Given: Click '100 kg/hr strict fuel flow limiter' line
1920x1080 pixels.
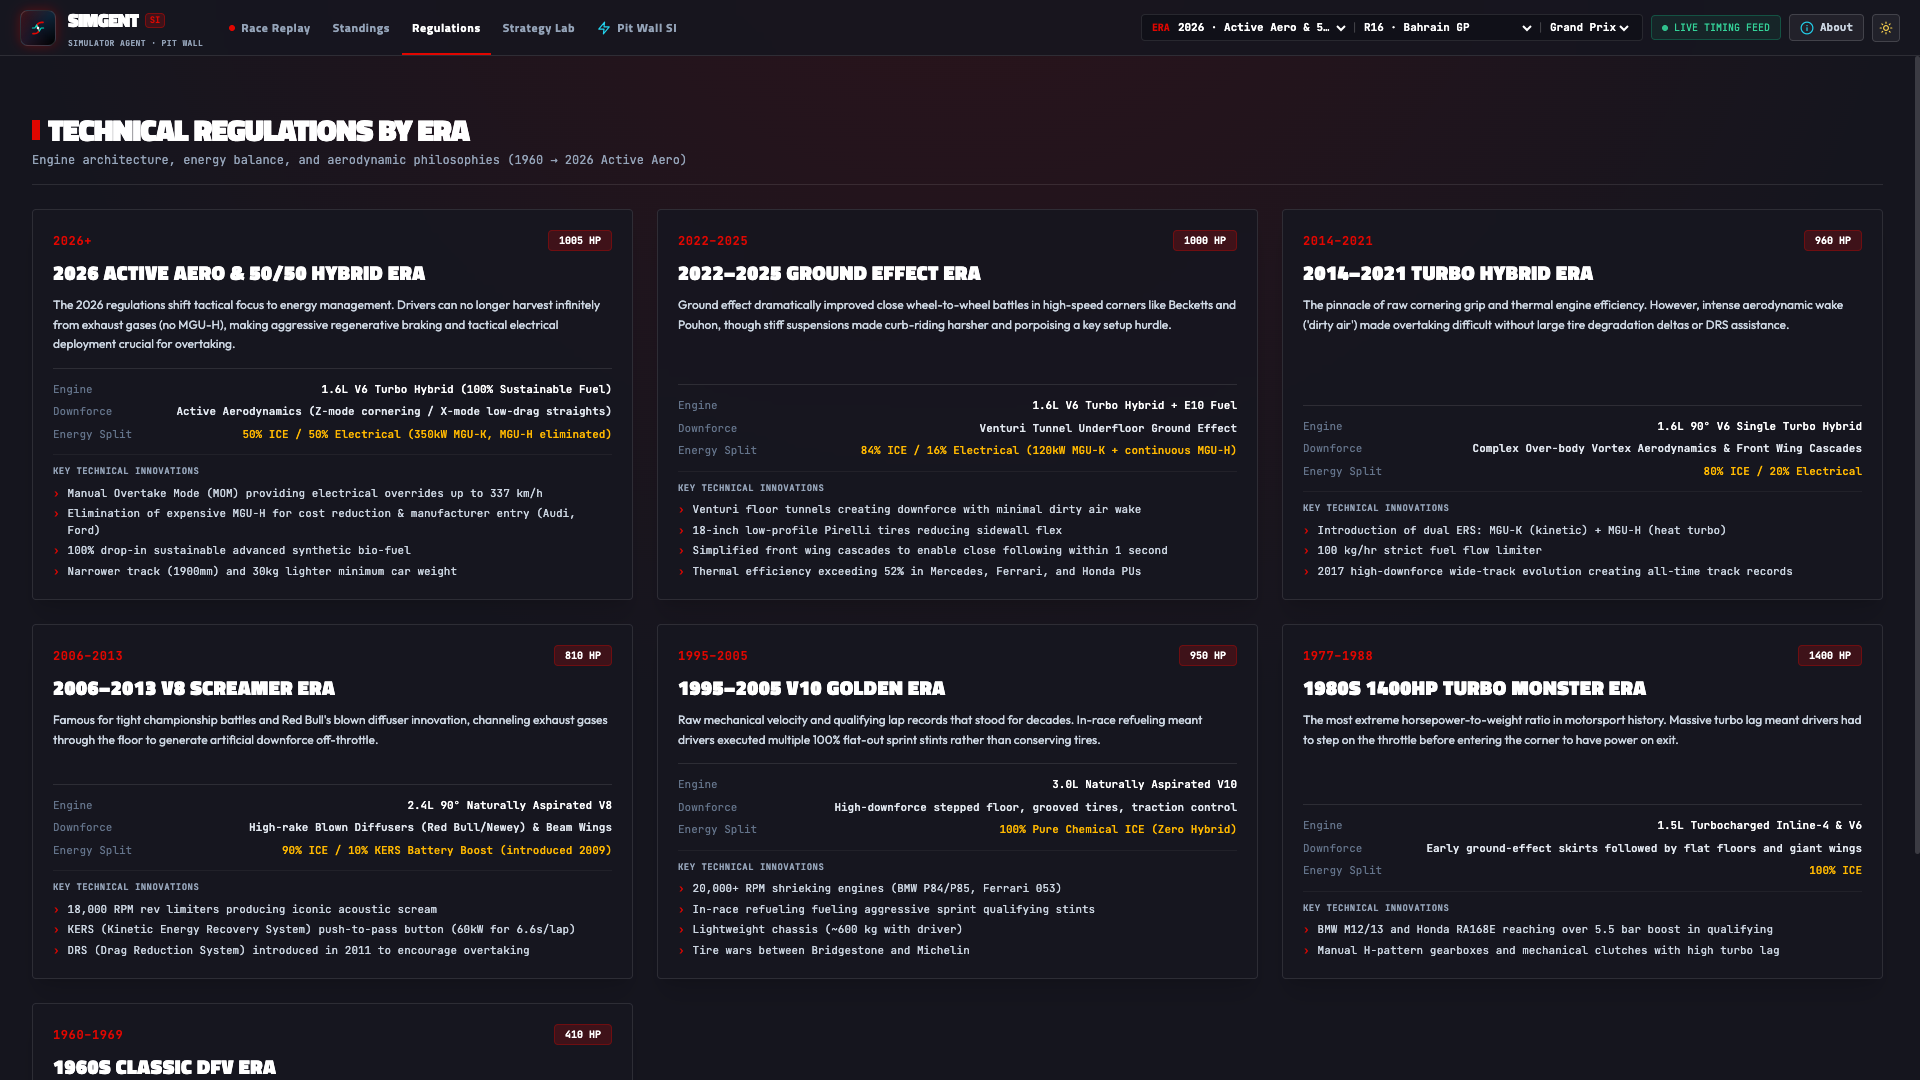Looking at the screenshot, I should click(1429, 551).
